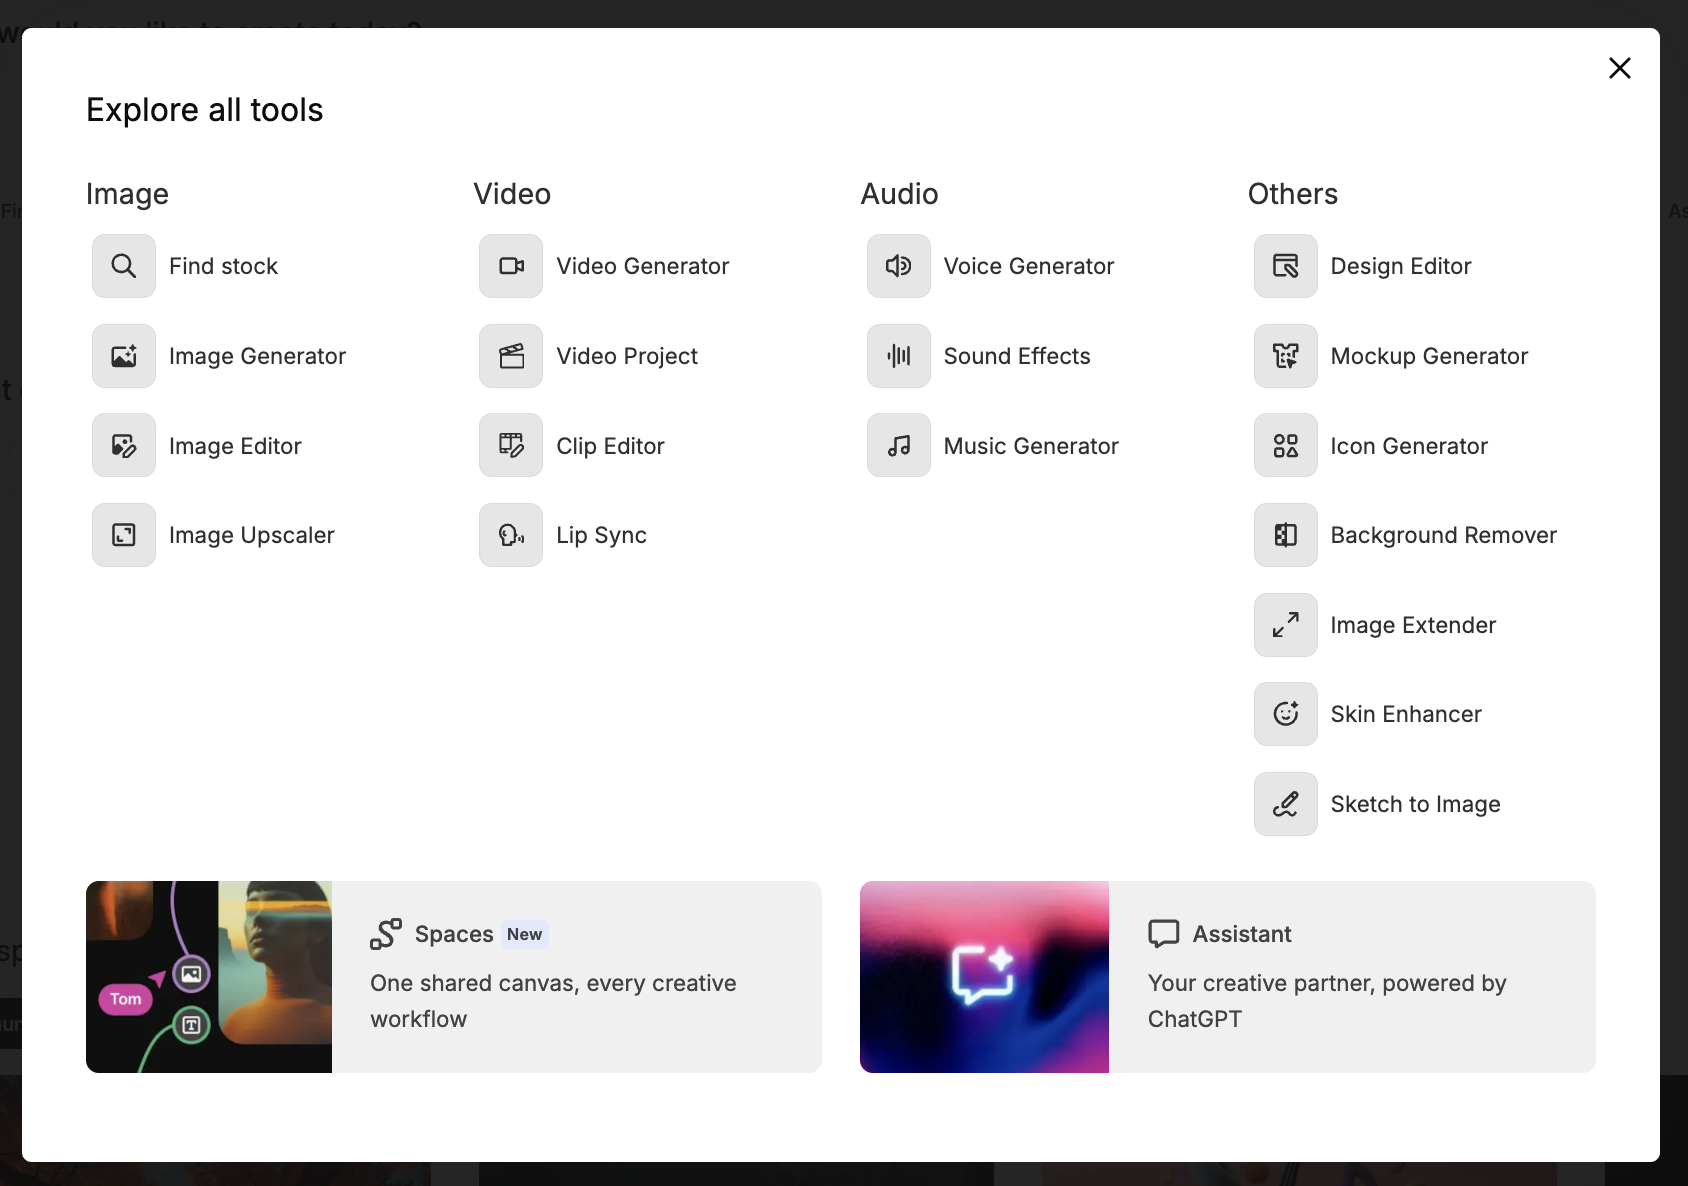Click the Video Generator camera icon
1688x1186 pixels.
pos(511,266)
